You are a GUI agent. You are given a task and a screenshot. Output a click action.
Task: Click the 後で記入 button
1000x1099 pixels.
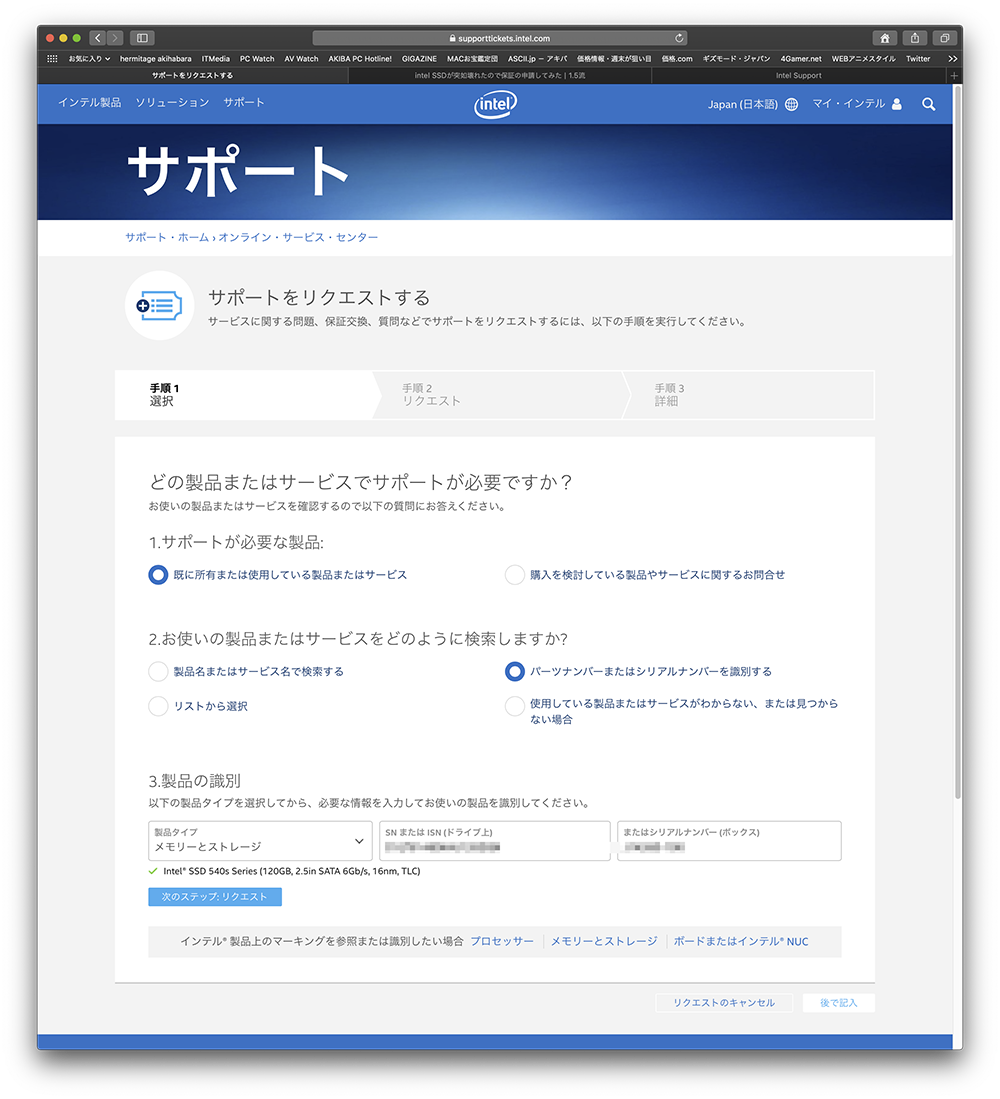pyautogui.click(x=838, y=1003)
